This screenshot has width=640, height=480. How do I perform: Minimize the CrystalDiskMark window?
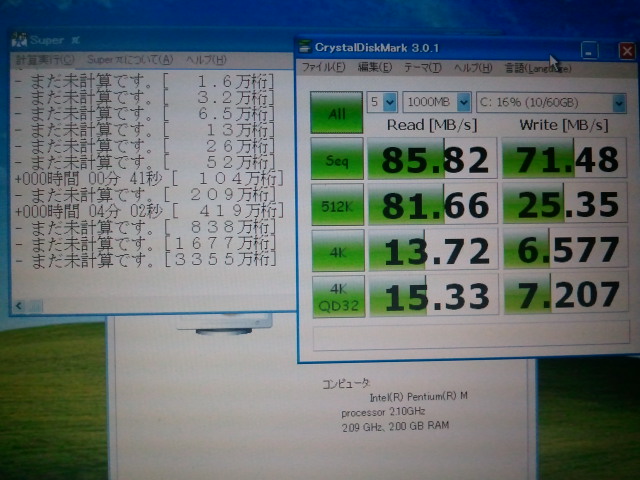[589, 51]
